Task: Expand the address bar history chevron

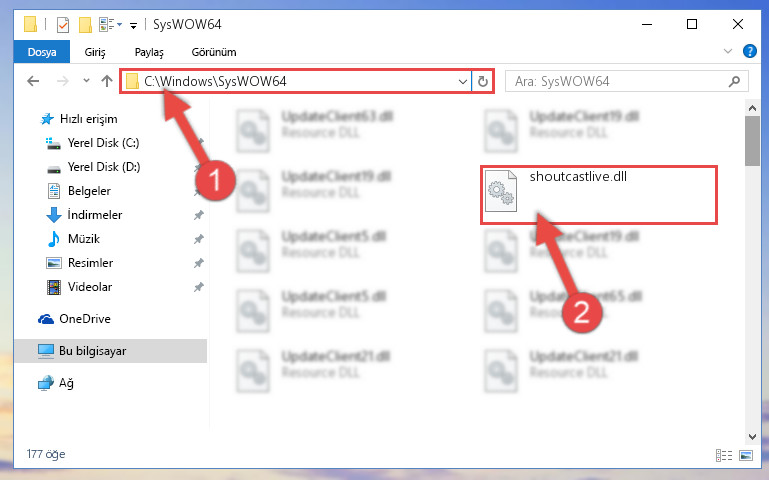Action: (462, 81)
